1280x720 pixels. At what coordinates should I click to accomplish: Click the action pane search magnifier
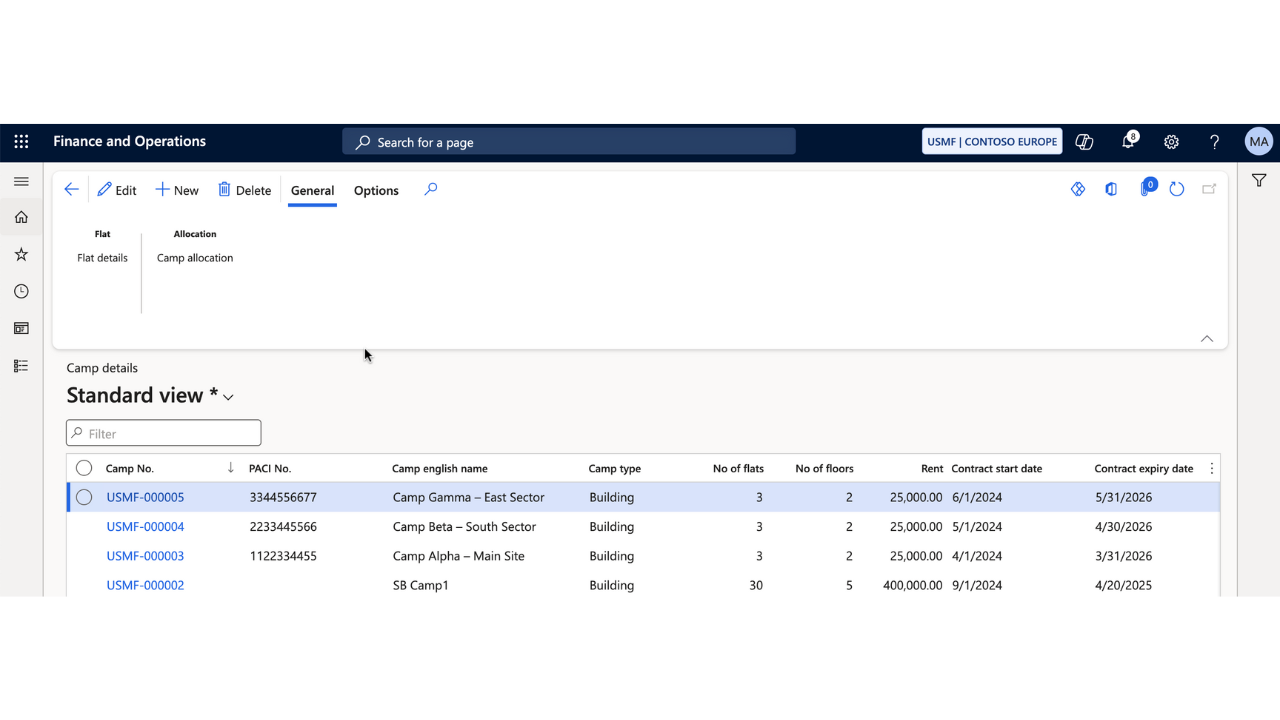431,189
